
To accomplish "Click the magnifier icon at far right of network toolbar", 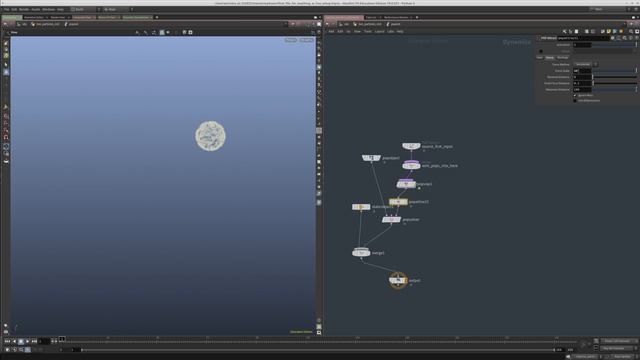I will click(x=631, y=31).
